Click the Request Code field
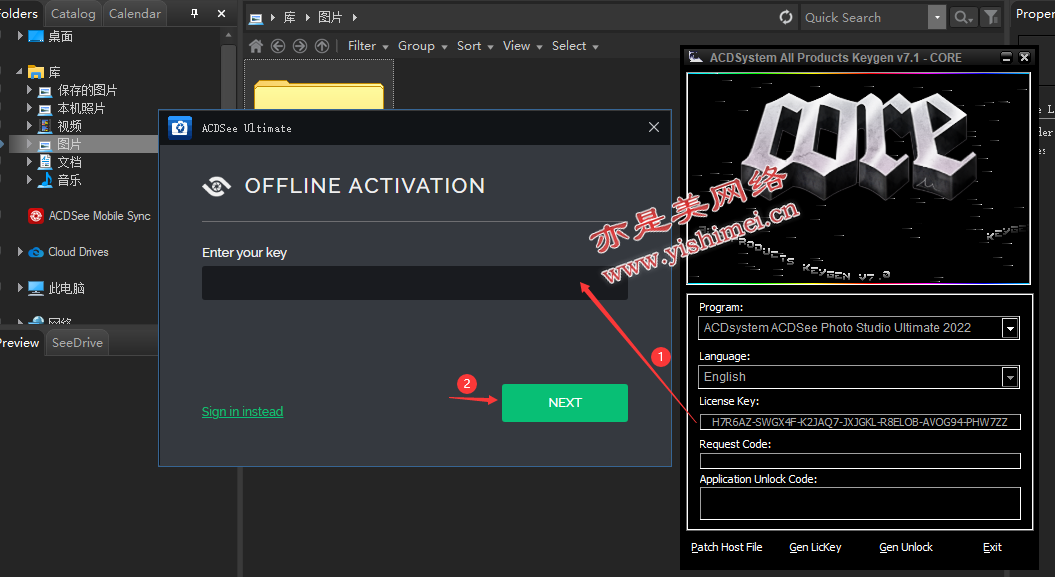 pos(860,461)
